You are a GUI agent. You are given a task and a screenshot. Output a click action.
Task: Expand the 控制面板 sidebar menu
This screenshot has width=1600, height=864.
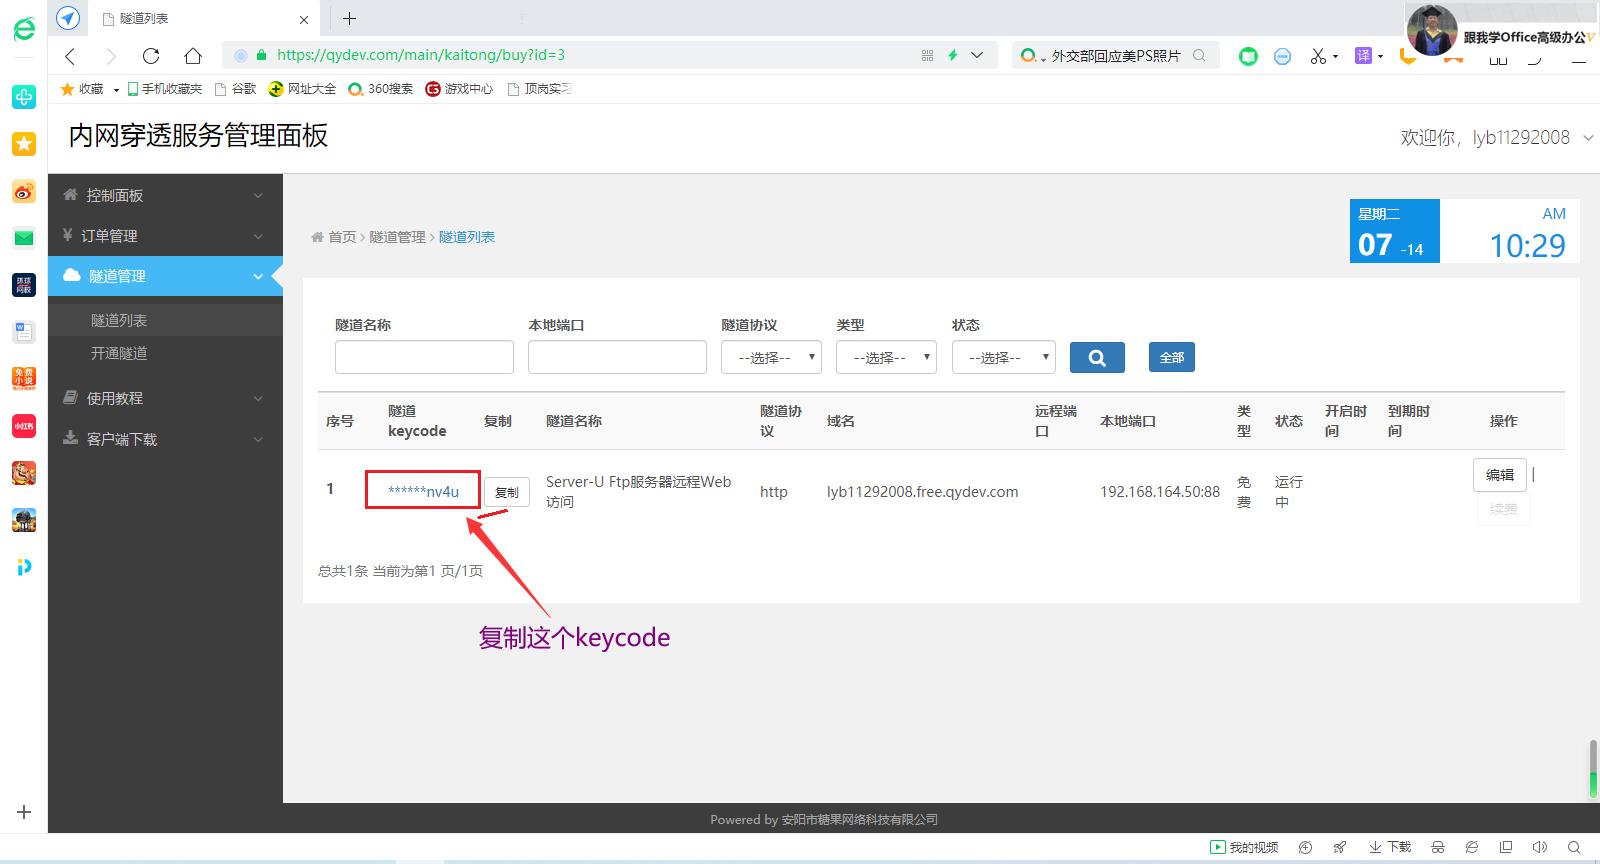[x=165, y=195]
